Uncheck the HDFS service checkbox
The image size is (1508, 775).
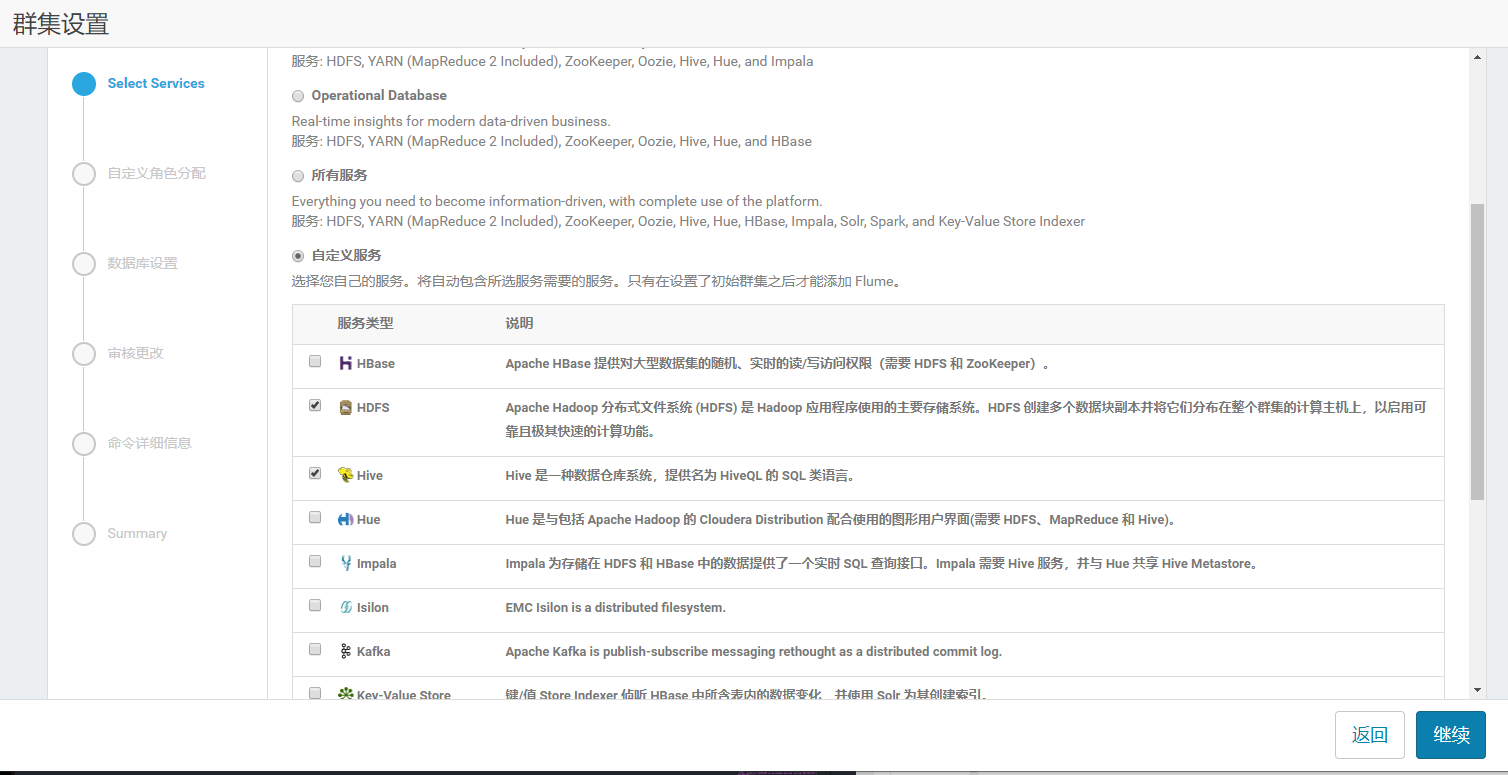[x=315, y=405]
